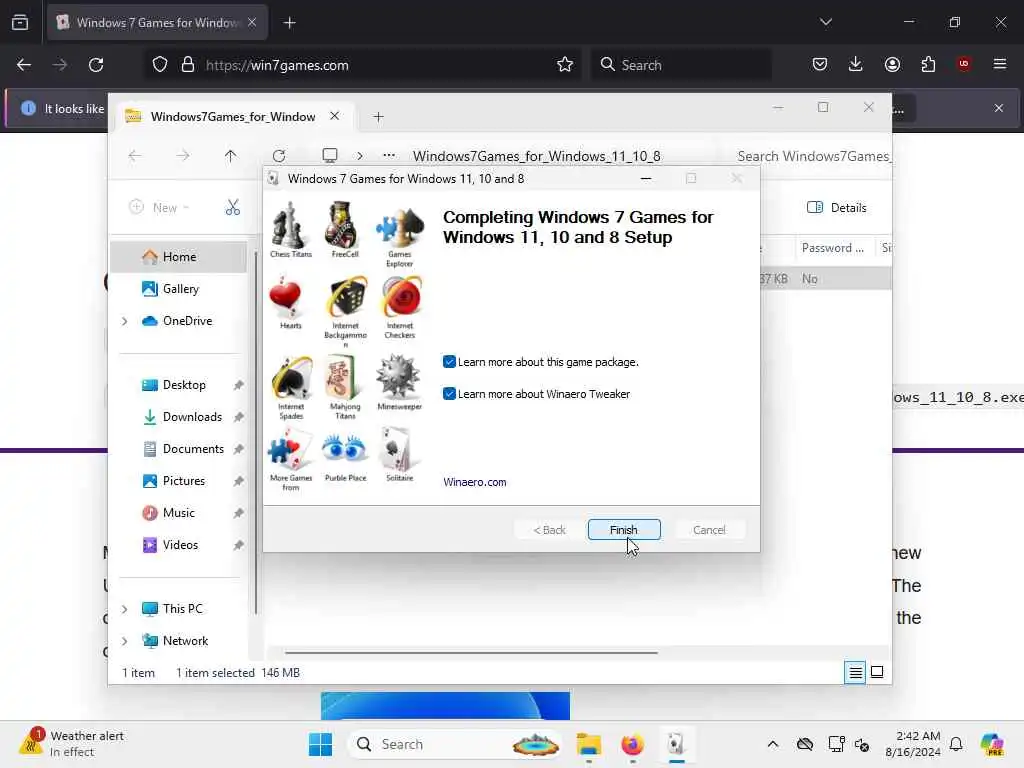
Task: Switch Explorer to details list view
Action: coord(855,672)
